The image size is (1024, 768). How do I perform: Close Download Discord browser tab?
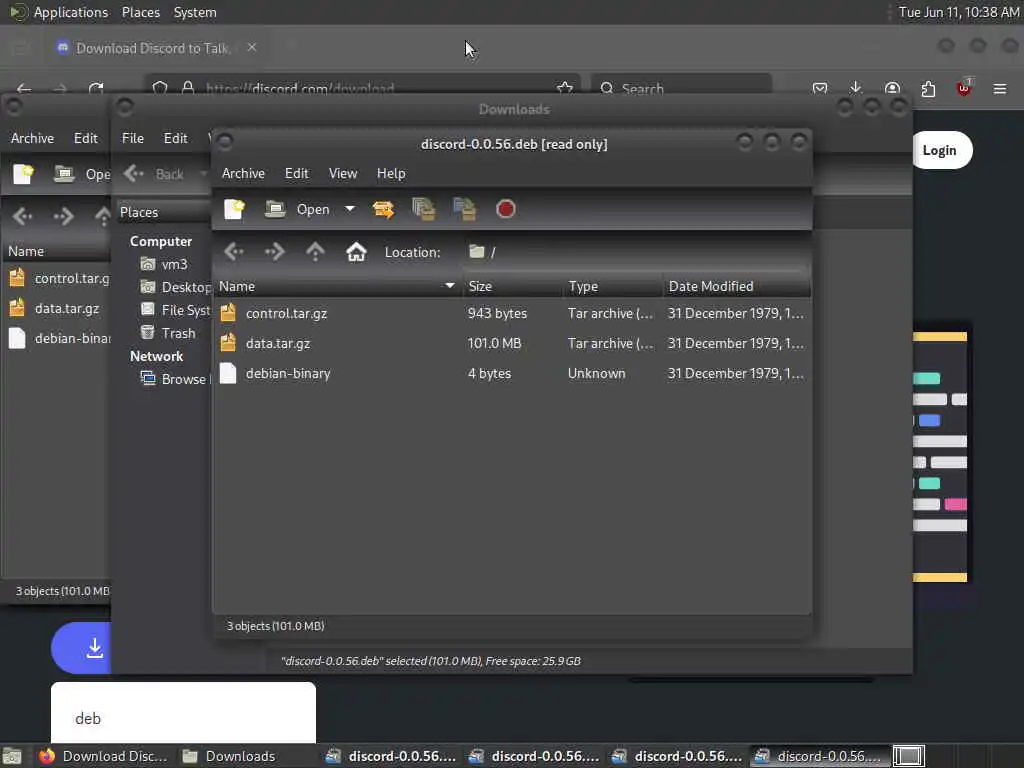(252, 48)
